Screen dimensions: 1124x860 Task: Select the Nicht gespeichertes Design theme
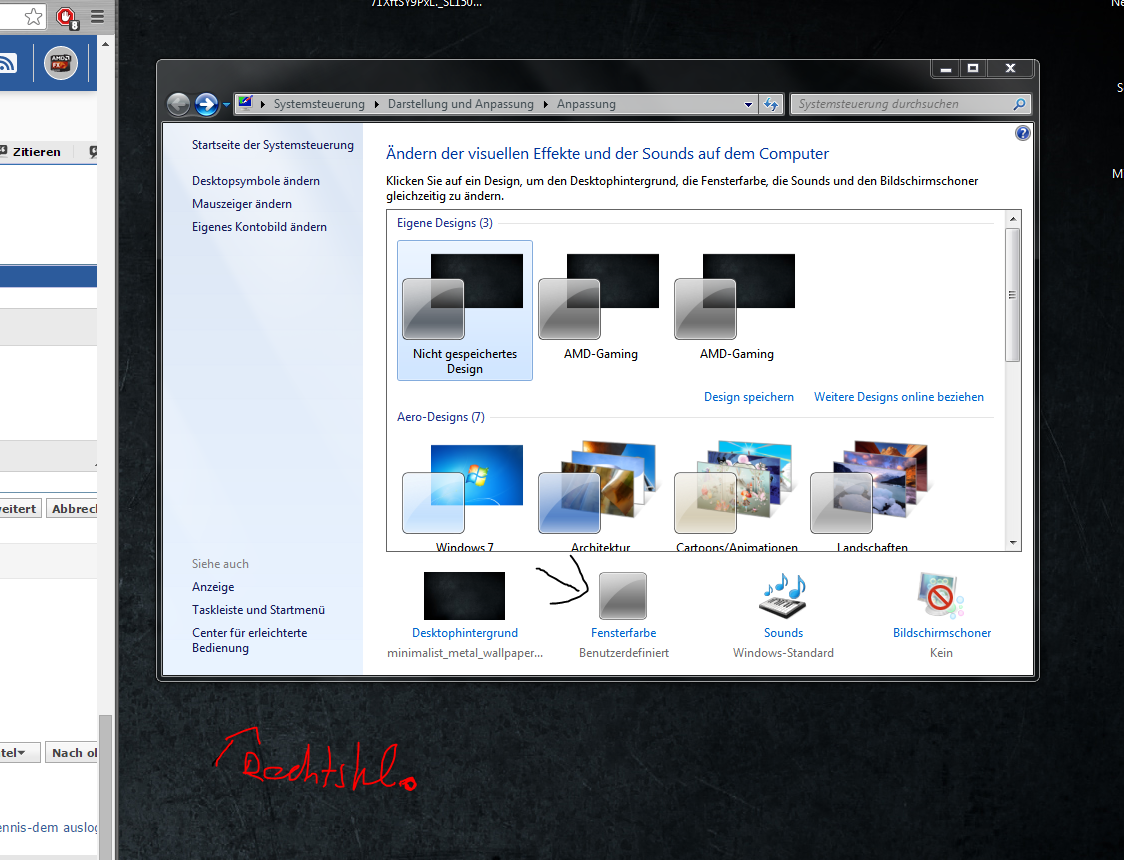click(465, 310)
